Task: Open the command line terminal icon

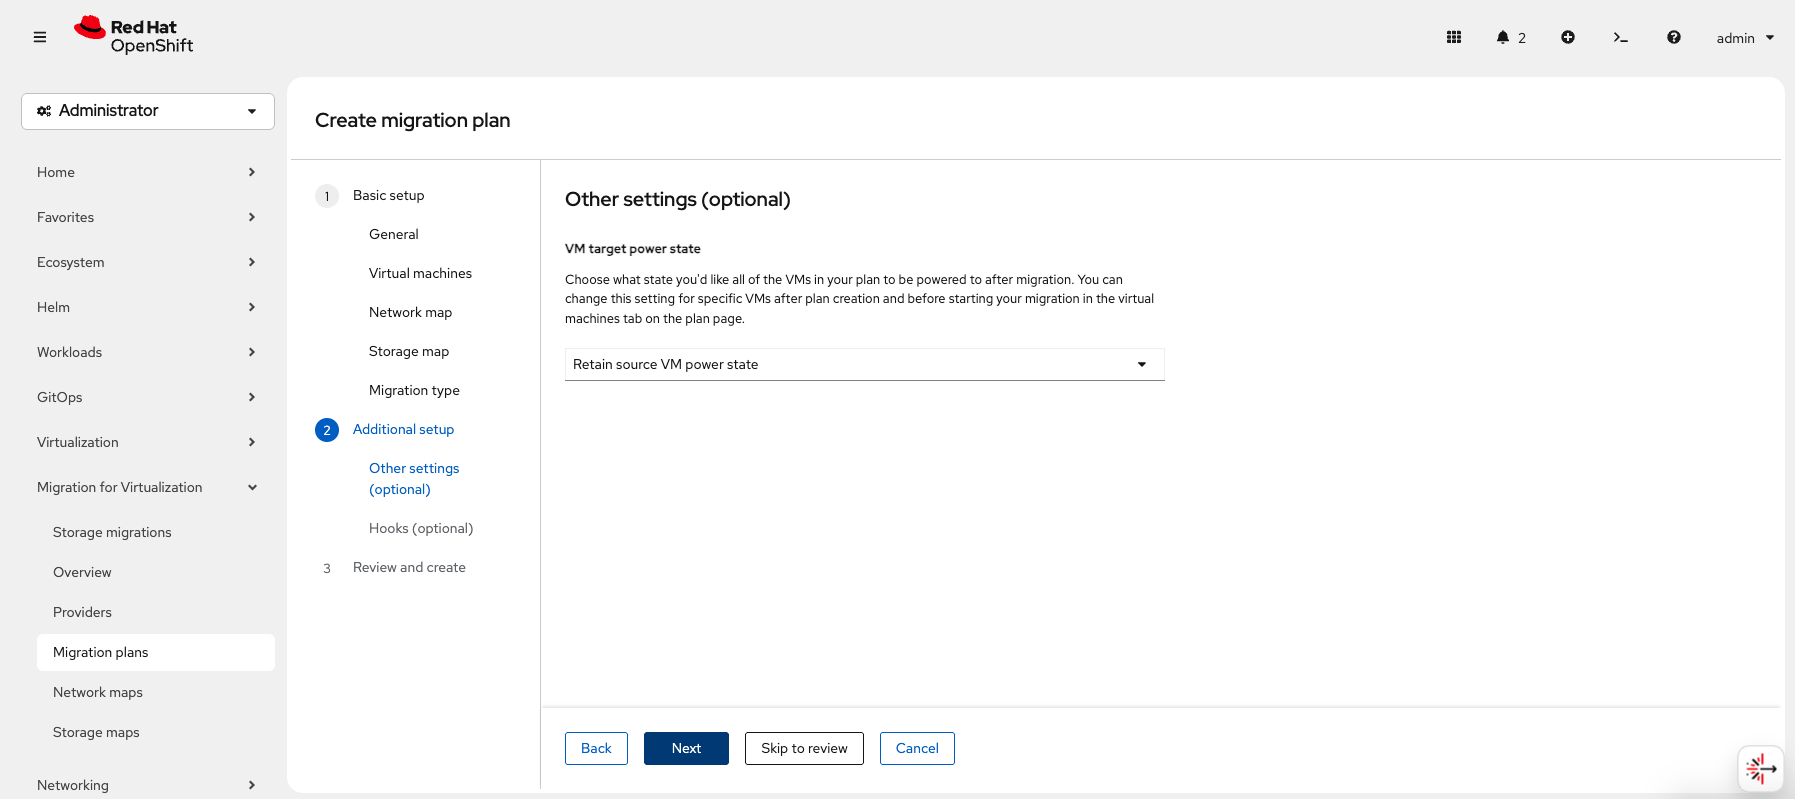Action: (1620, 37)
